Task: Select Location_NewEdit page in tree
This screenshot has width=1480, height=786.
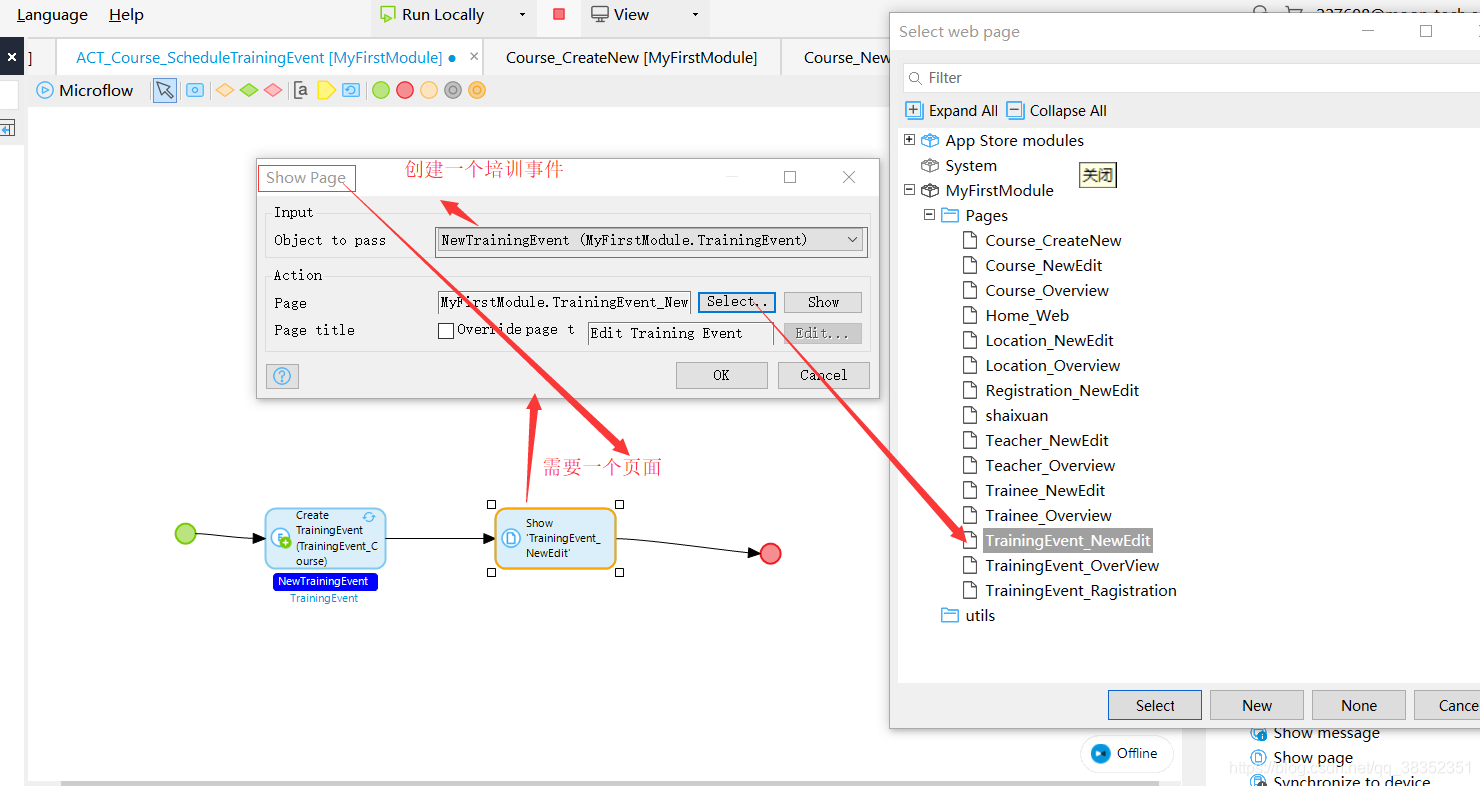Action: [1049, 340]
